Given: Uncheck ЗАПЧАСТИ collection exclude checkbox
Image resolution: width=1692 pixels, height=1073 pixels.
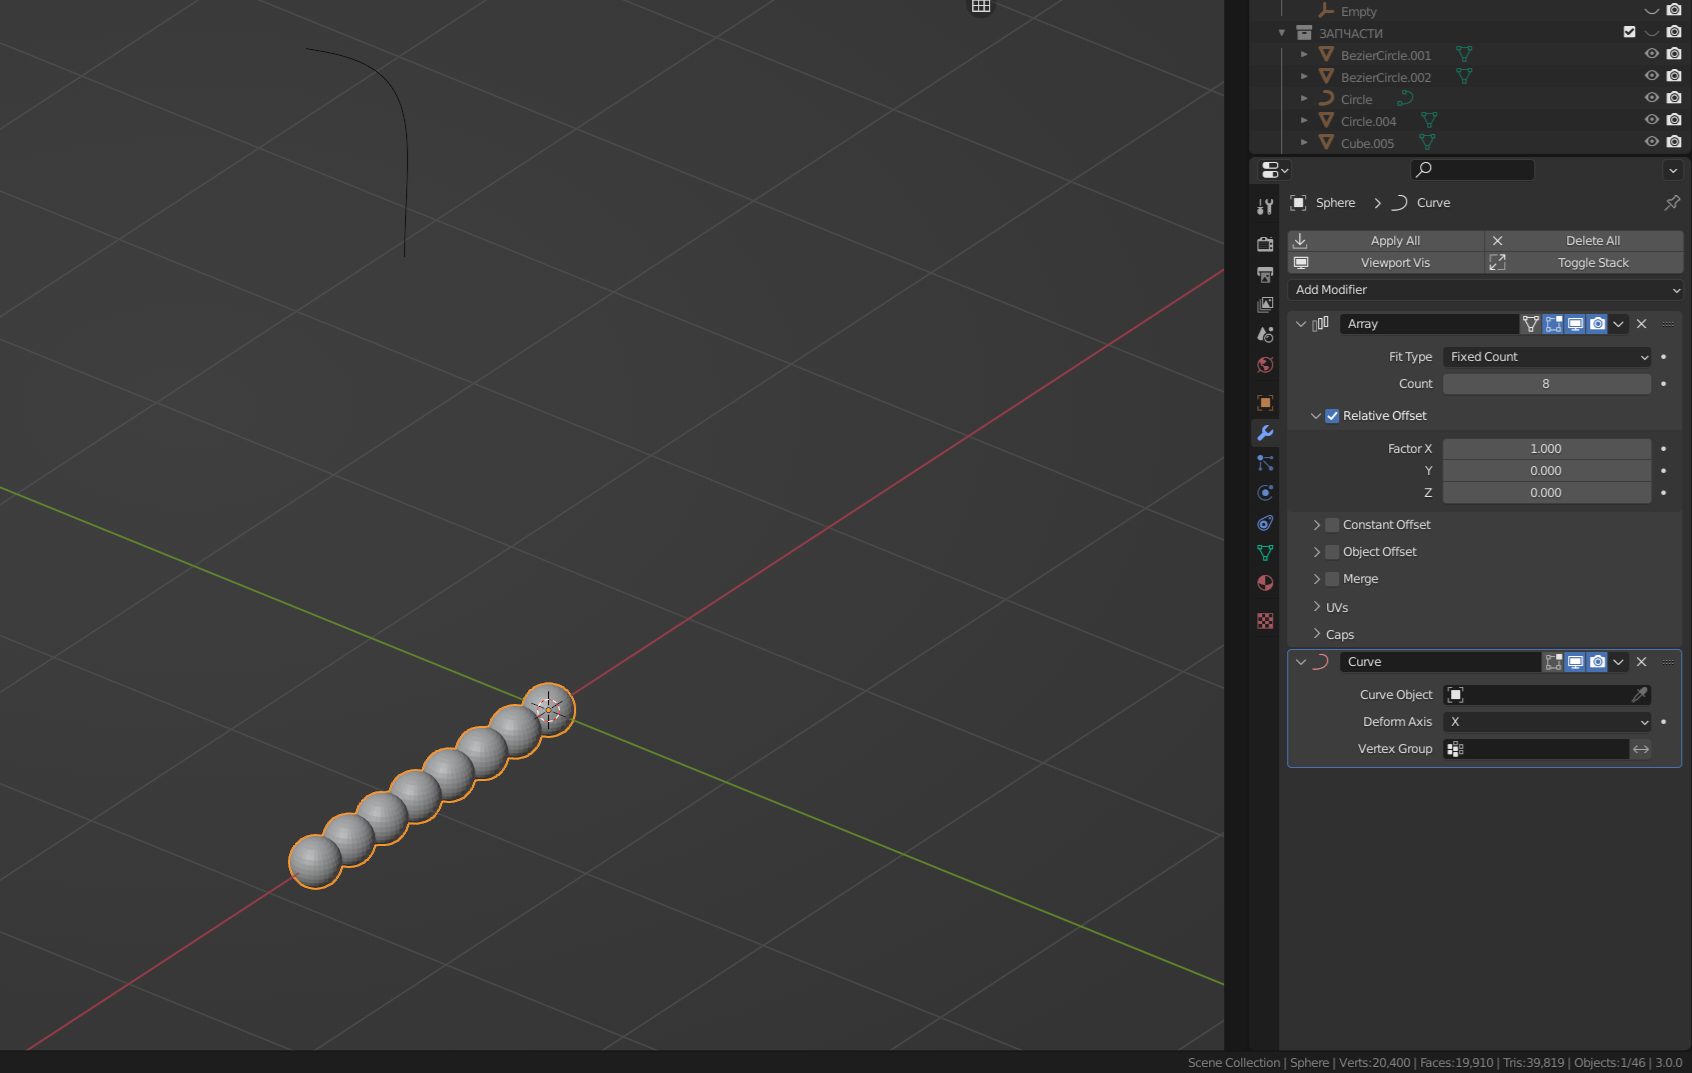Looking at the screenshot, I should pyautogui.click(x=1629, y=32).
